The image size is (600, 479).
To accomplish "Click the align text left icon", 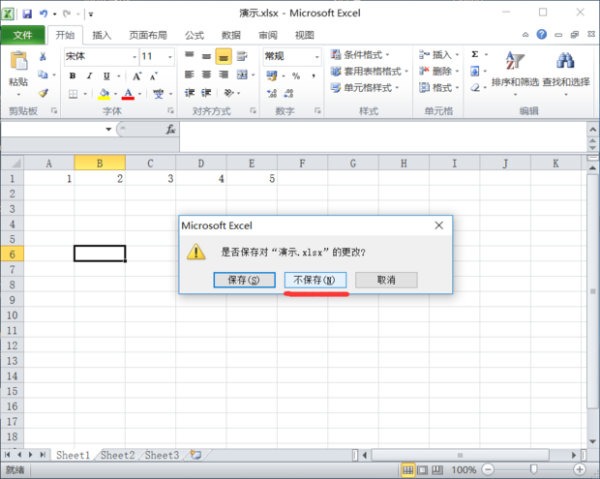I will pos(189,74).
